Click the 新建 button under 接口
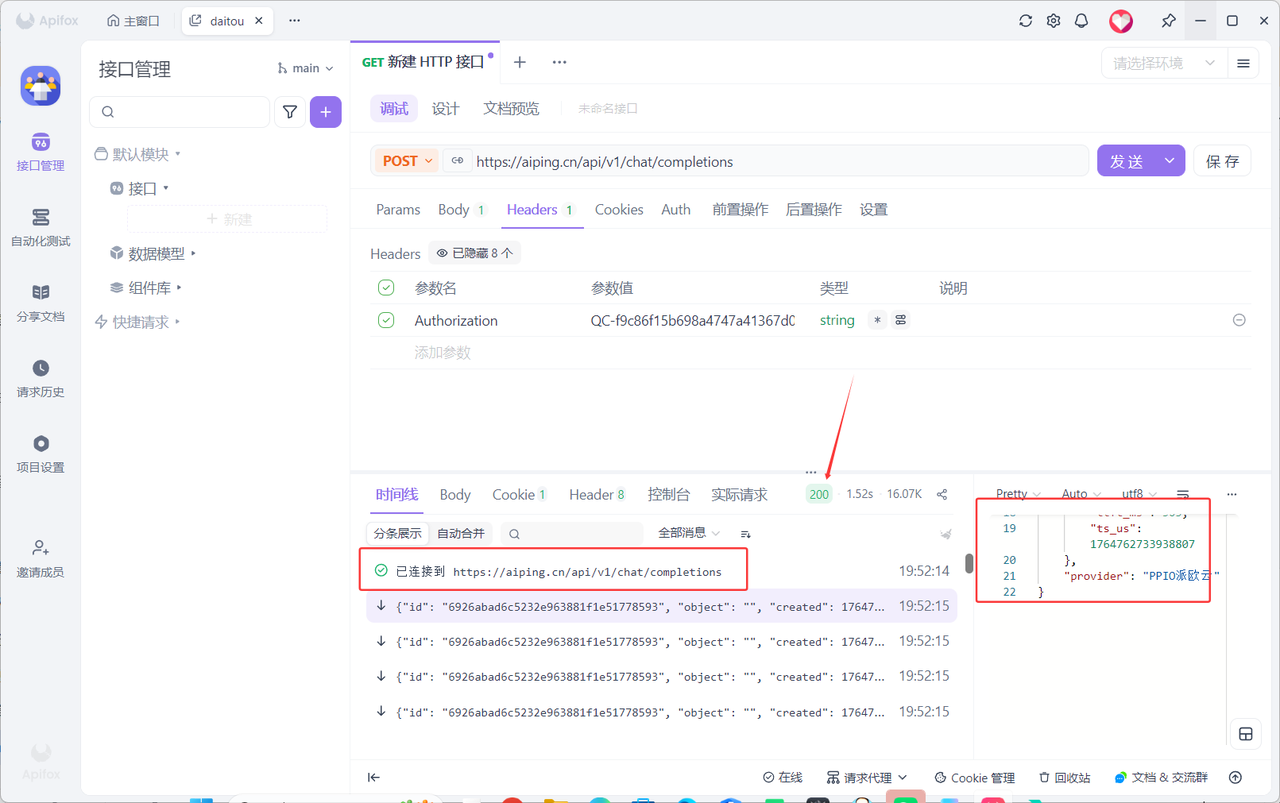This screenshot has width=1280, height=803. [227, 219]
